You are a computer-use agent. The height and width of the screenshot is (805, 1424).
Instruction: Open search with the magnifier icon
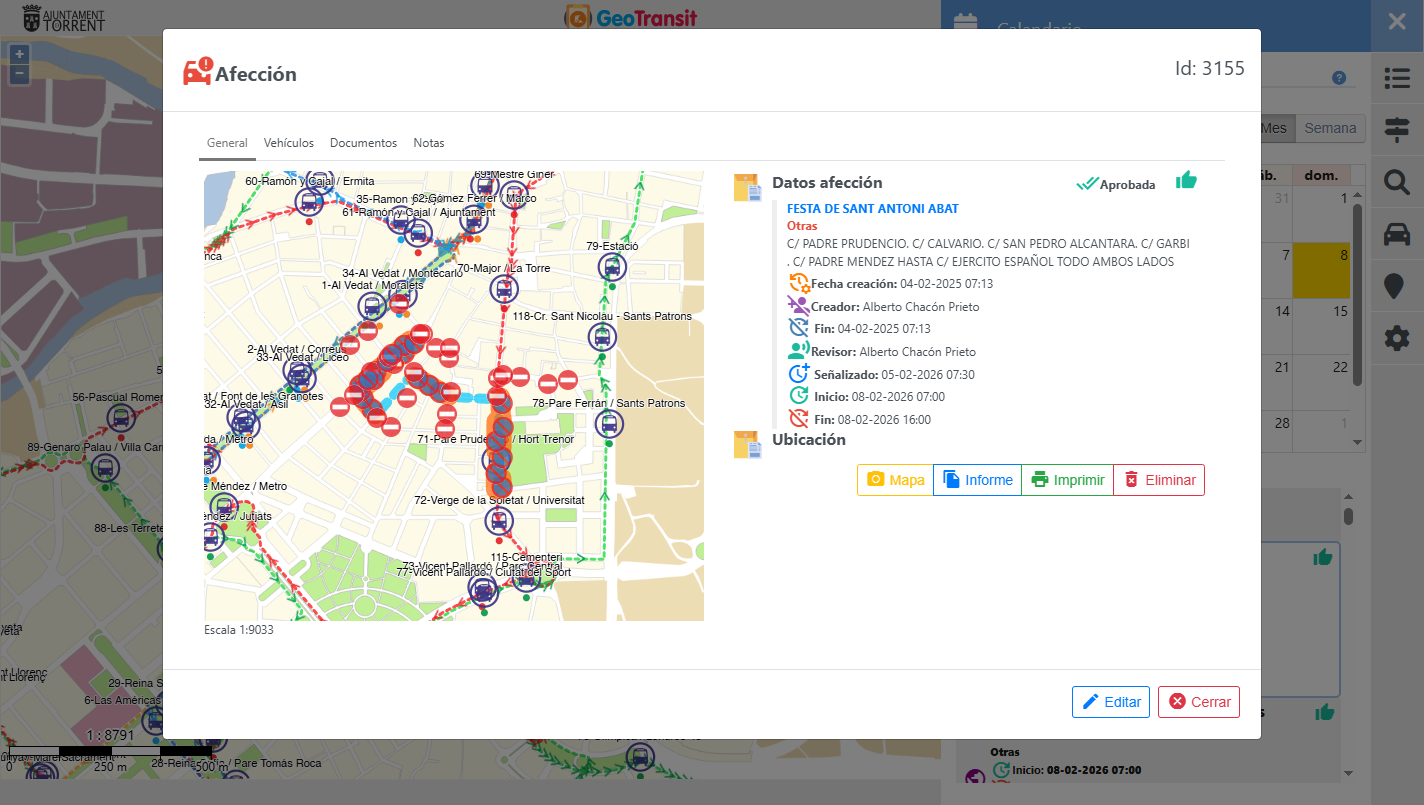[1397, 181]
